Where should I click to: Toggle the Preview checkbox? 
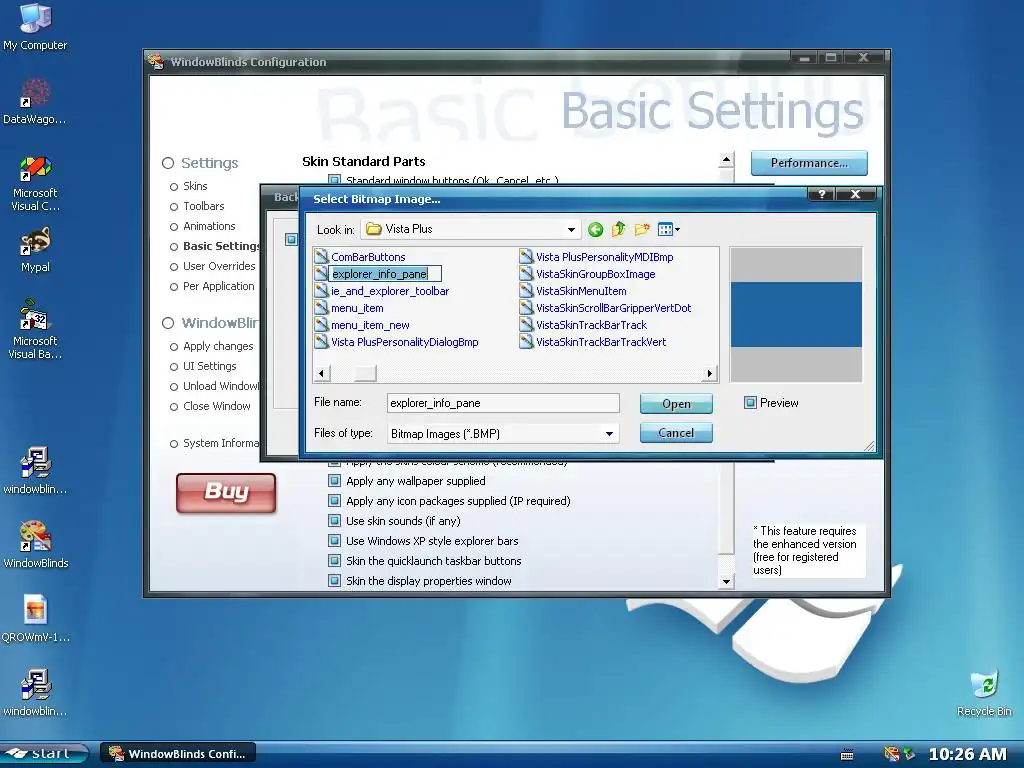click(x=750, y=402)
